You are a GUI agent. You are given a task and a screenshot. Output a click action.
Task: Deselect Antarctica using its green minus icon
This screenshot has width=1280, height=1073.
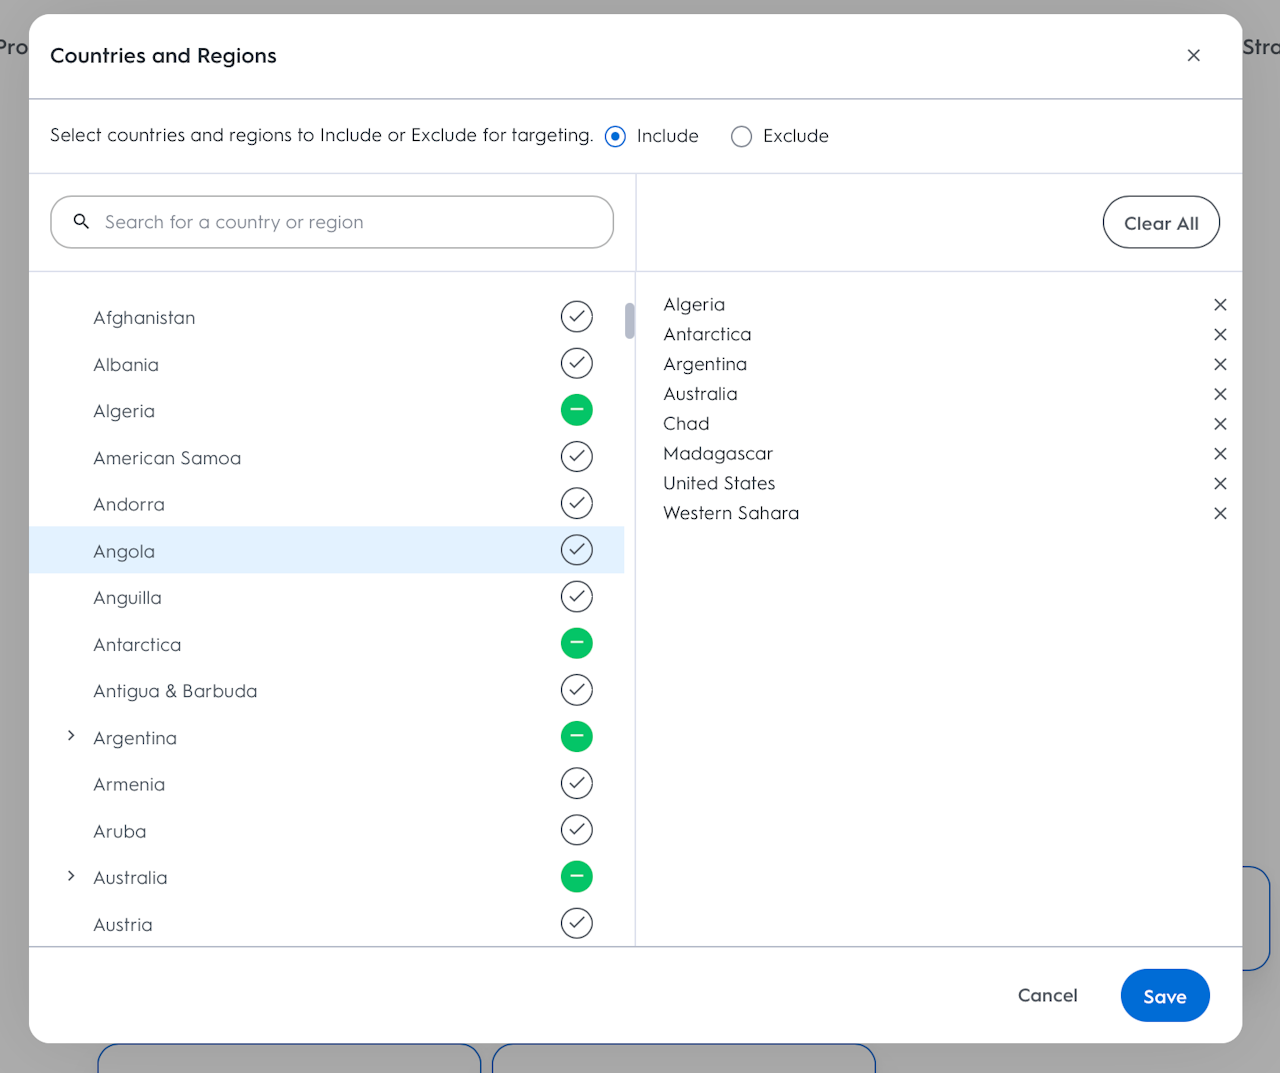coord(577,643)
